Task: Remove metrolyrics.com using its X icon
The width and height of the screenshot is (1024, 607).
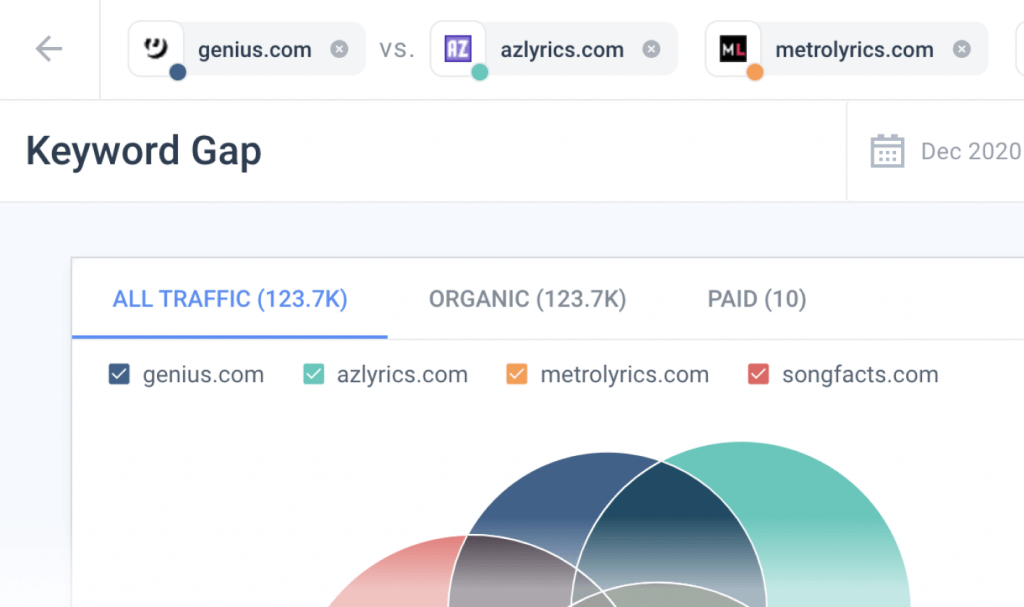Action: click(961, 47)
